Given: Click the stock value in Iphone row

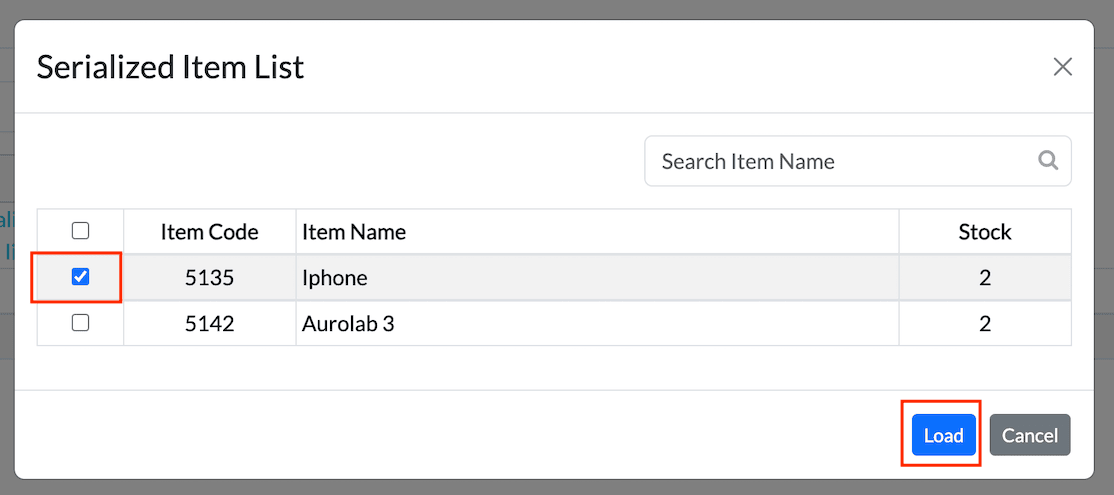Looking at the screenshot, I should [984, 278].
